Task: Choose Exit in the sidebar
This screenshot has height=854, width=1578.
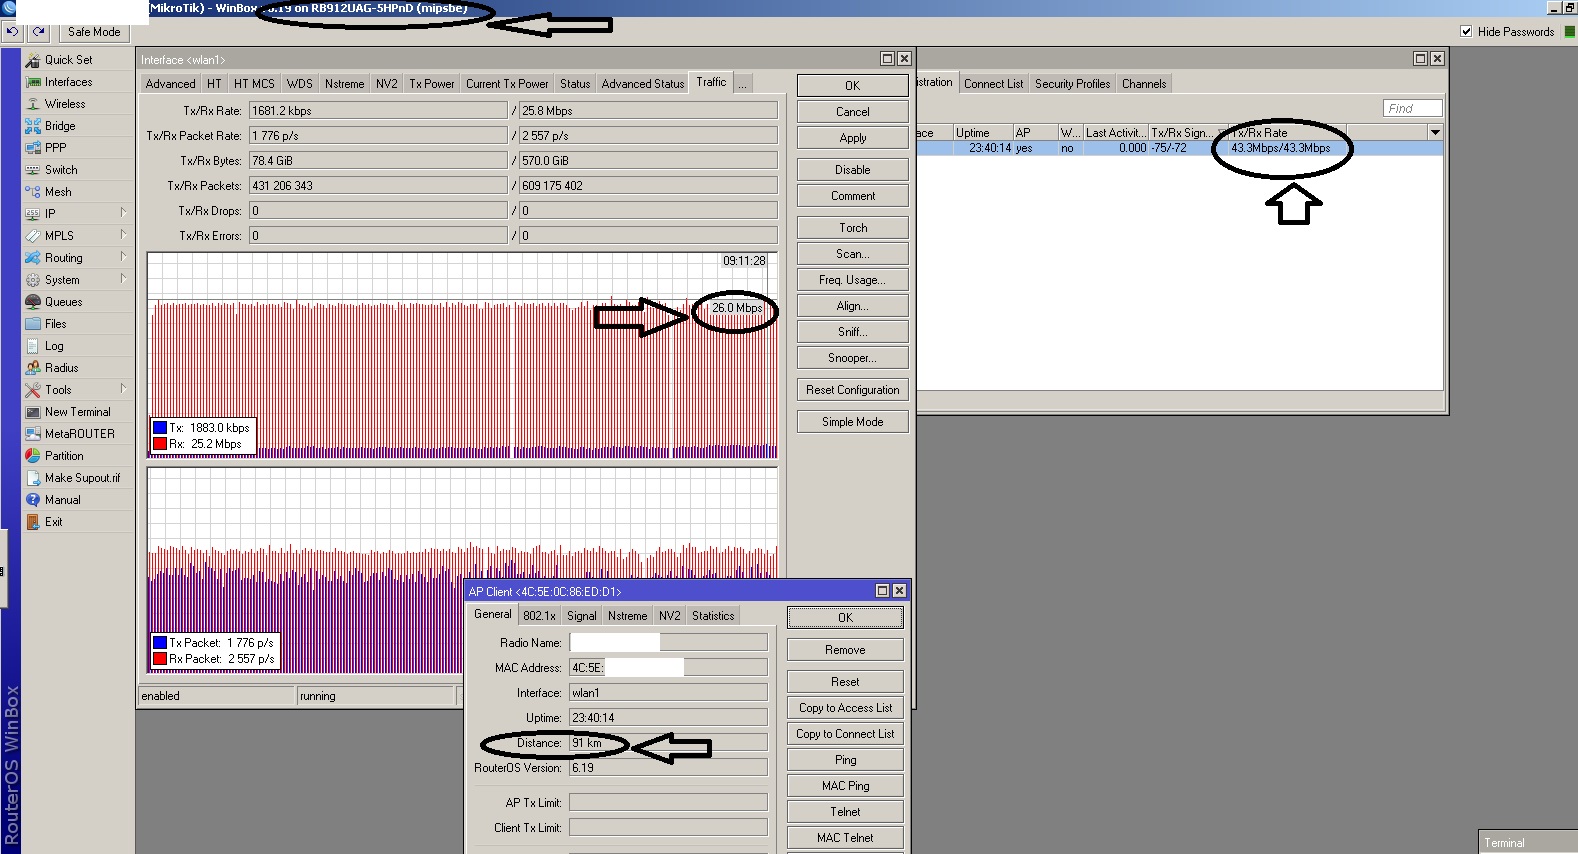Action: click(x=53, y=522)
